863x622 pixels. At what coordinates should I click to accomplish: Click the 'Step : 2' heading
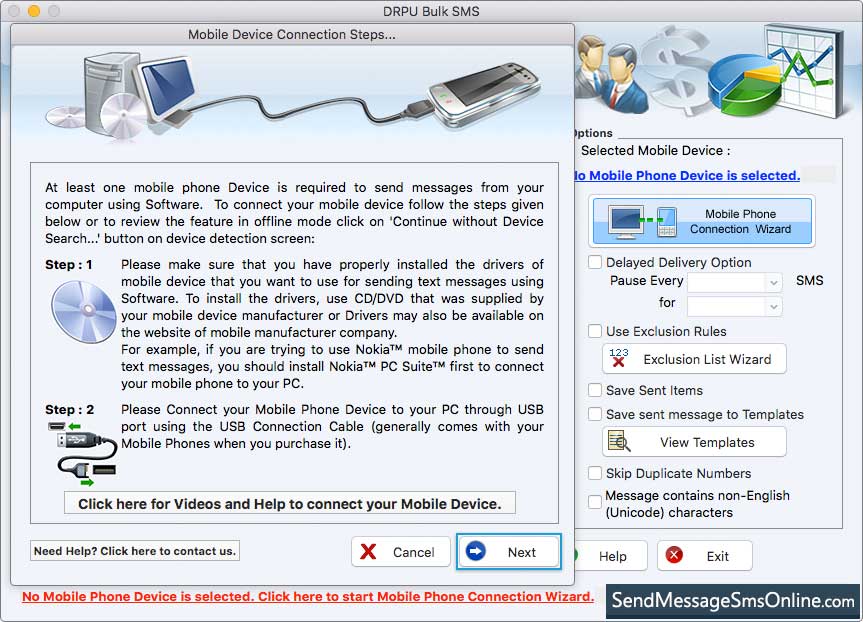69,410
